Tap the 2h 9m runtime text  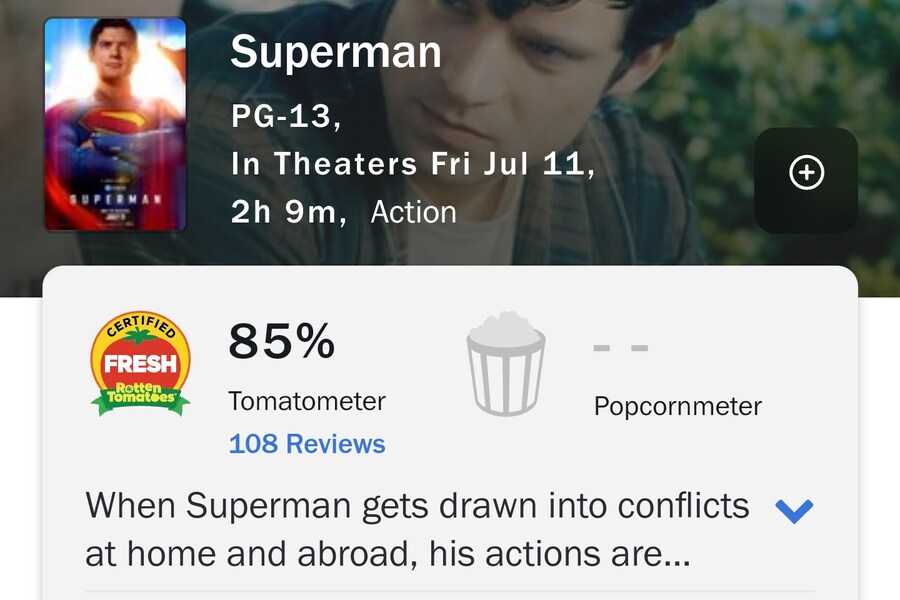pos(289,212)
